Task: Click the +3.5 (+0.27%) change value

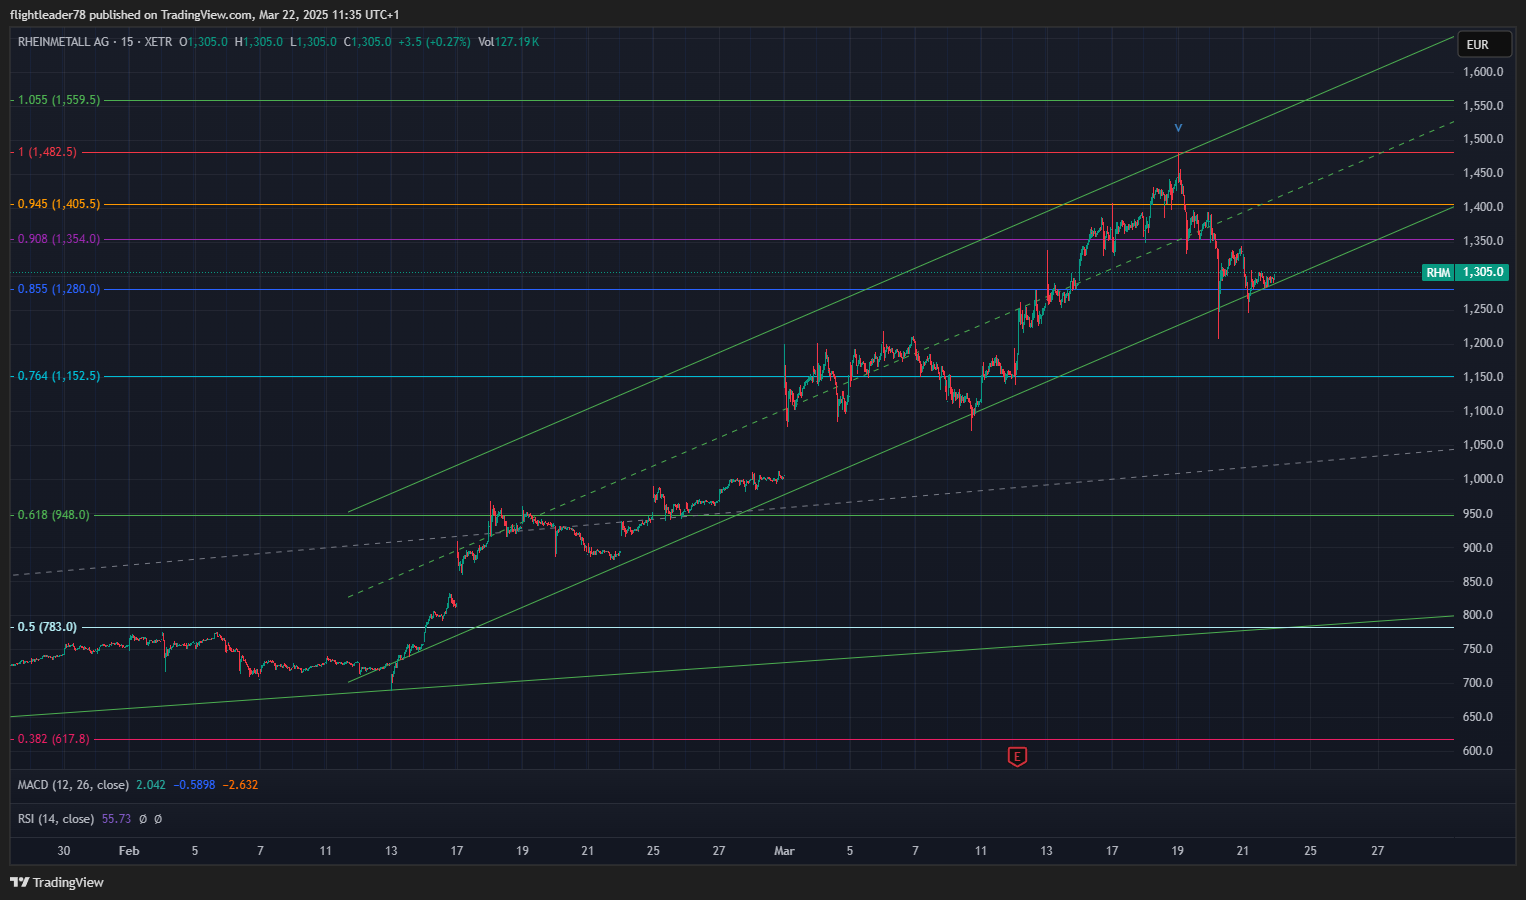Action: [x=434, y=42]
